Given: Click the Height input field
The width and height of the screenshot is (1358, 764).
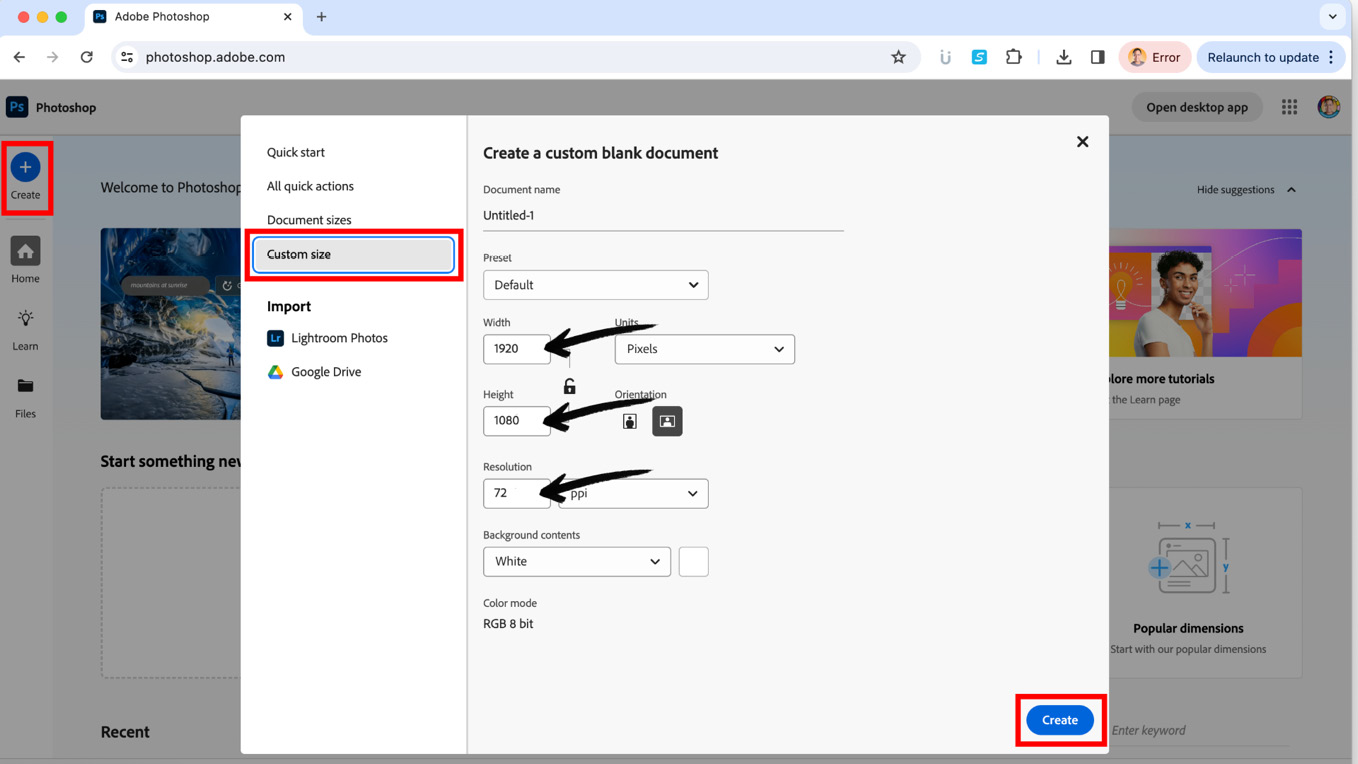Looking at the screenshot, I should pos(517,421).
